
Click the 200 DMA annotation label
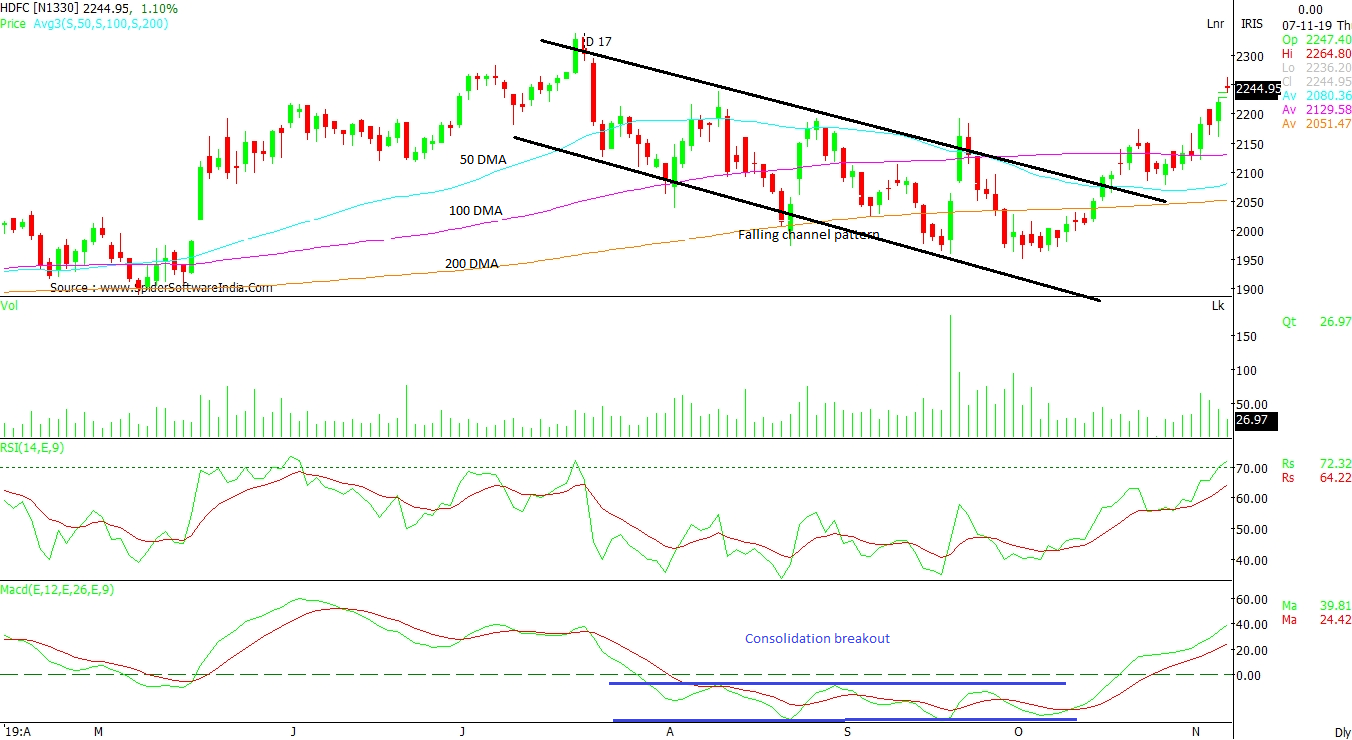471,264
